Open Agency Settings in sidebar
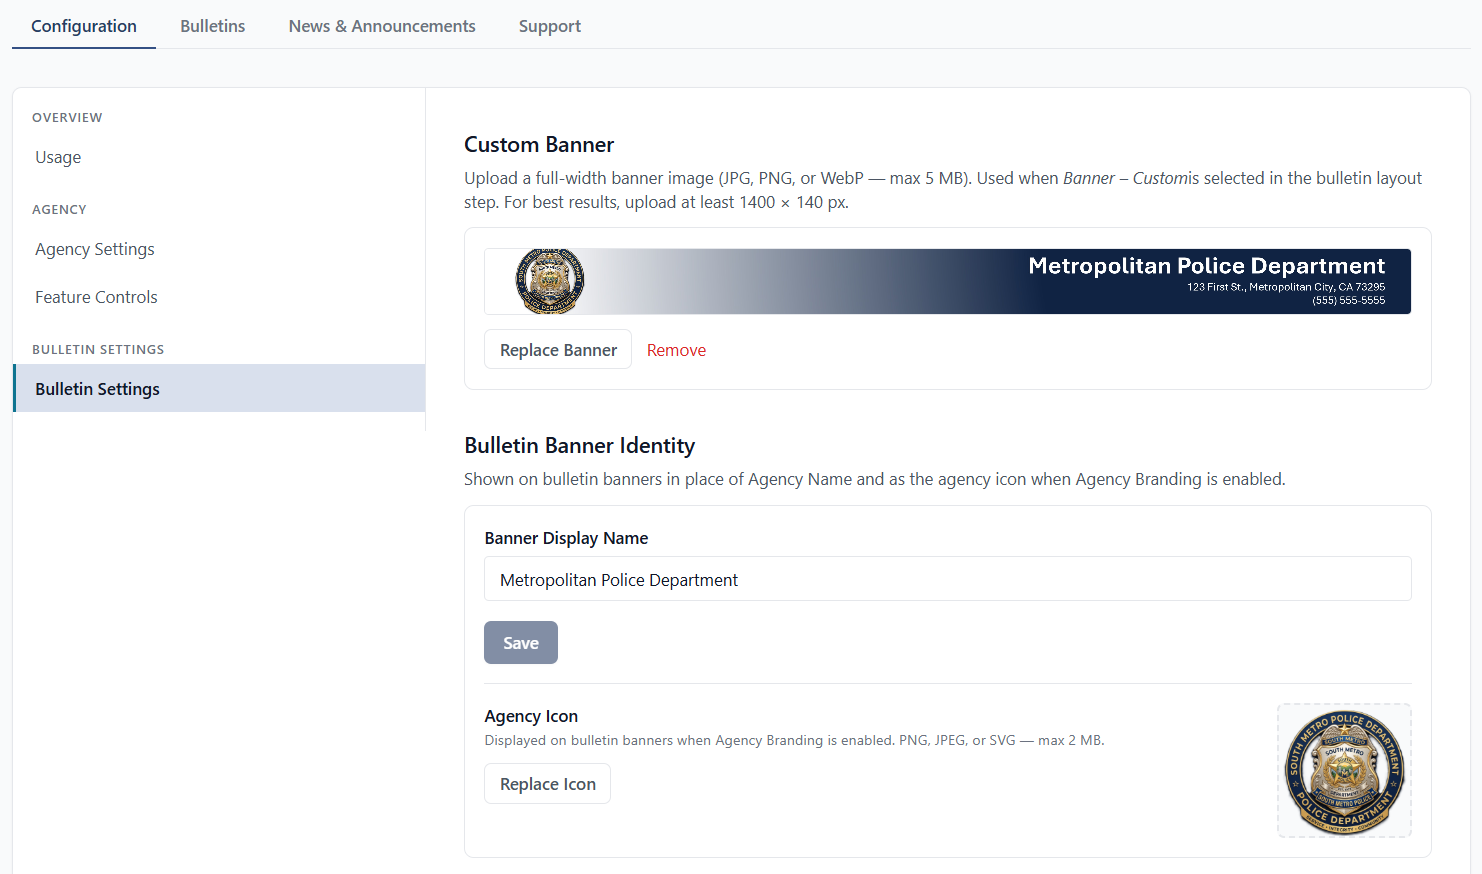1482x874 pixels. (95, 249)
